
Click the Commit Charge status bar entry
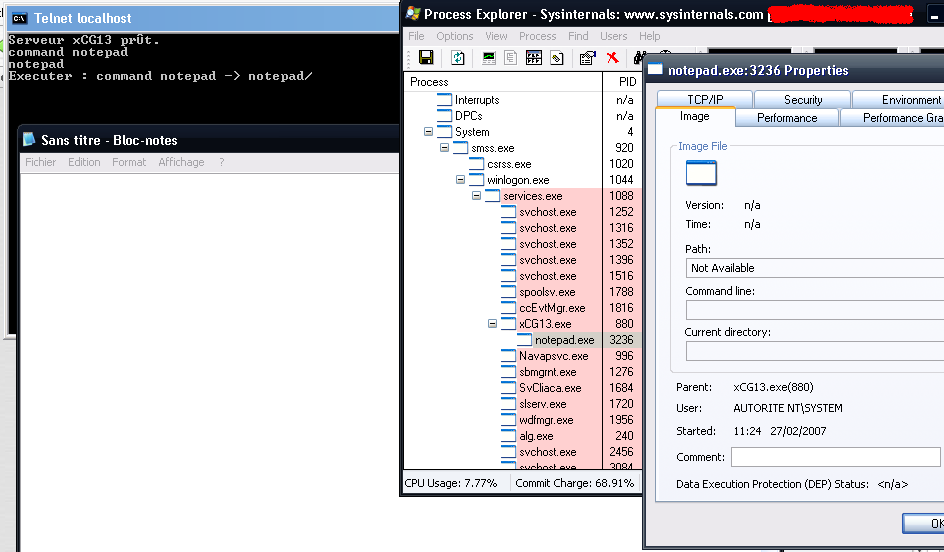574,483
